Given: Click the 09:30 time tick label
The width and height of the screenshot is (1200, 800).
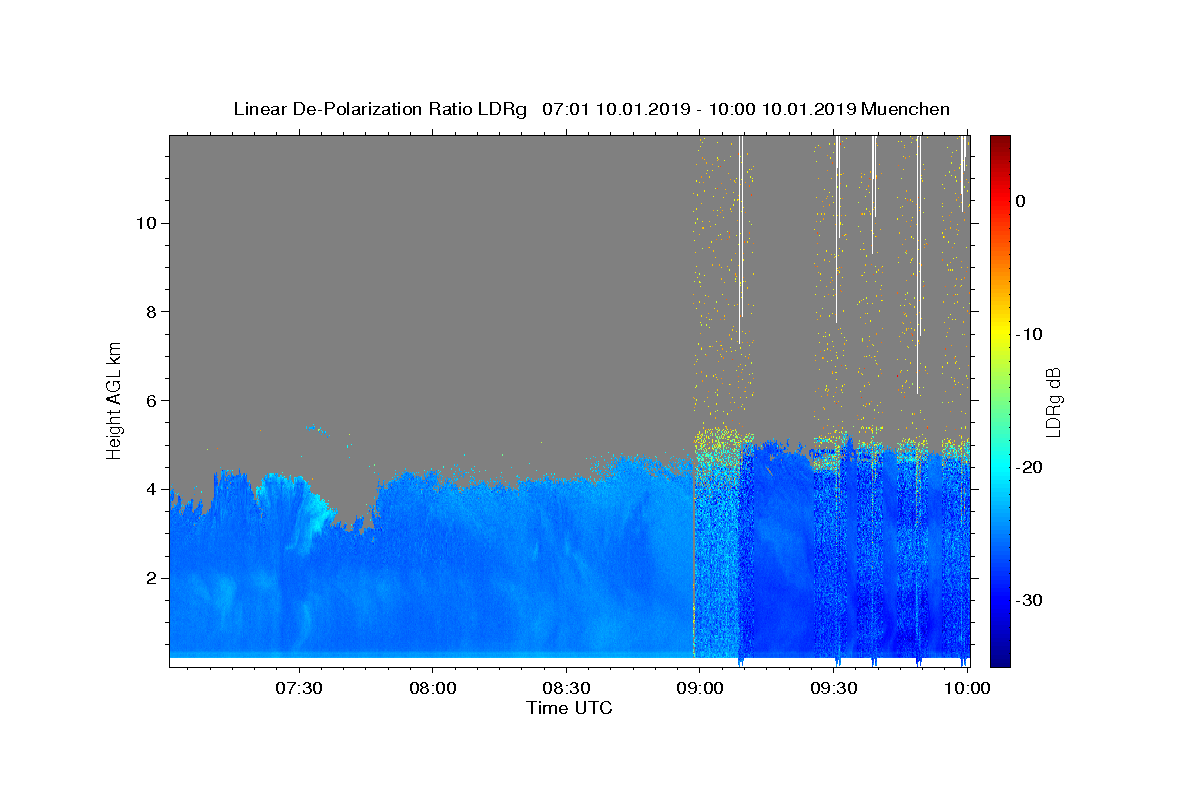Looking at the screenshot, I should click(x=835, y=688).
